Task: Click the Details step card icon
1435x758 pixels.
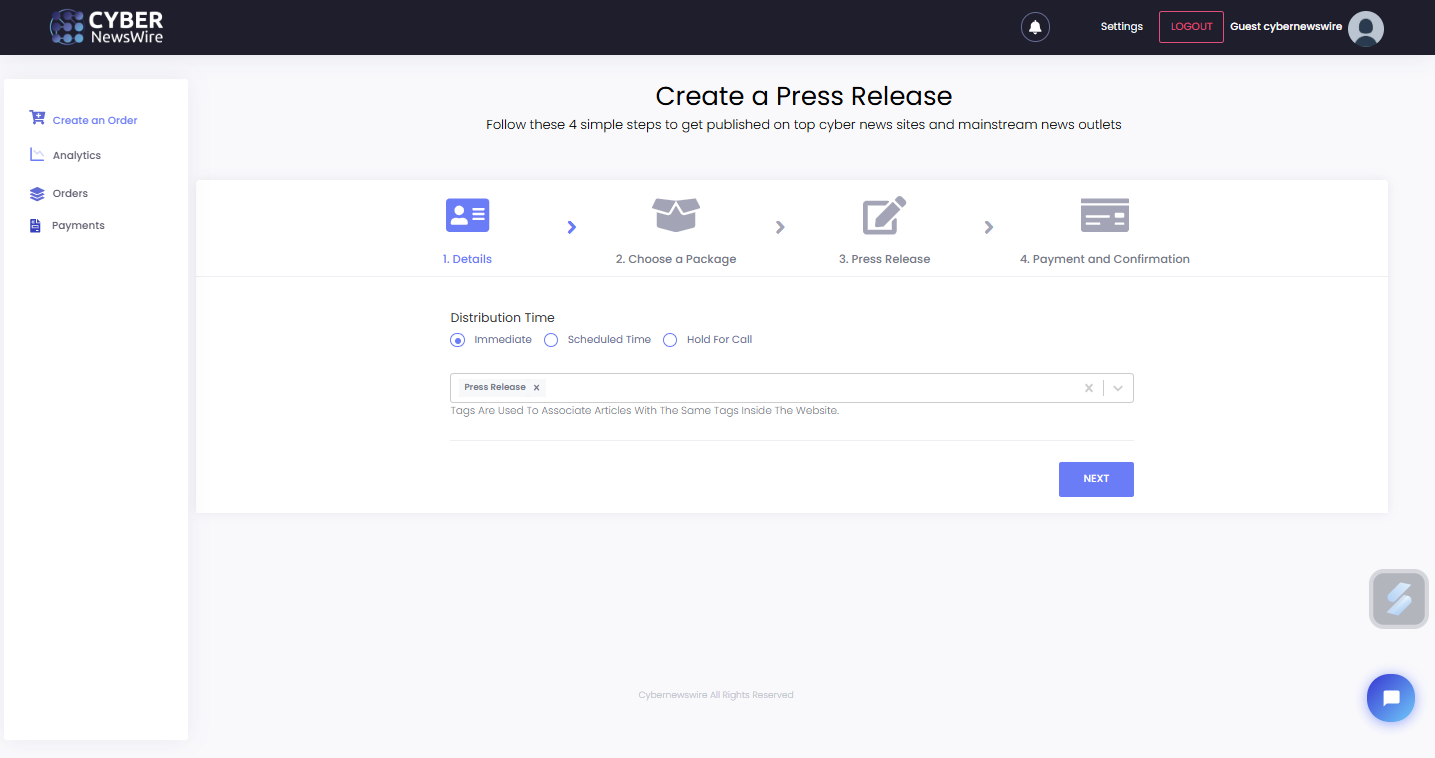Action: coord(467,215)
